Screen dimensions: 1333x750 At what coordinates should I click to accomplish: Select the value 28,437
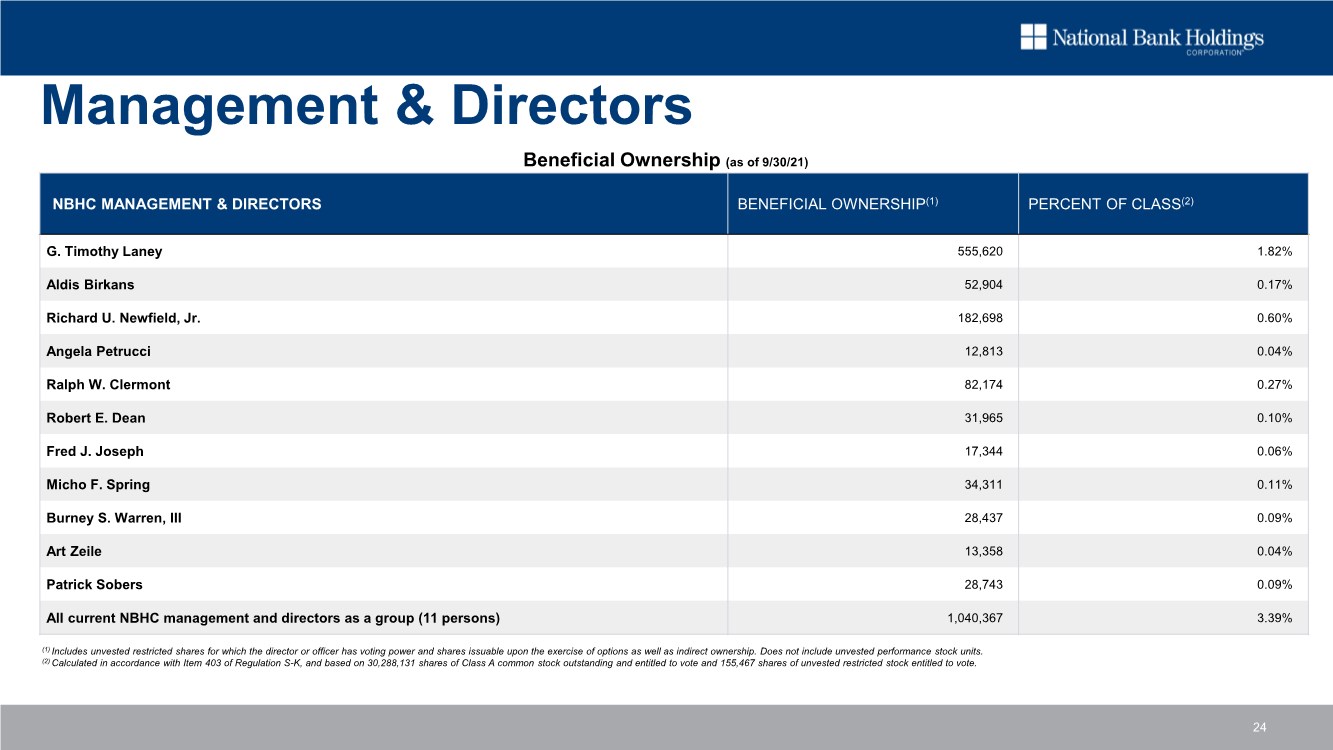(984, 518)
